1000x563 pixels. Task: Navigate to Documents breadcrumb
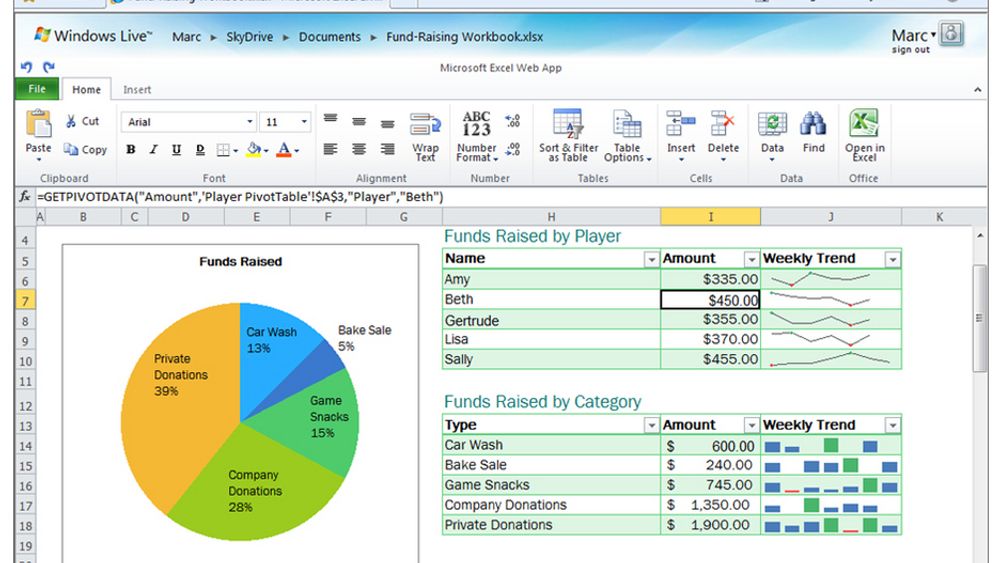click(x=330, y=37)
